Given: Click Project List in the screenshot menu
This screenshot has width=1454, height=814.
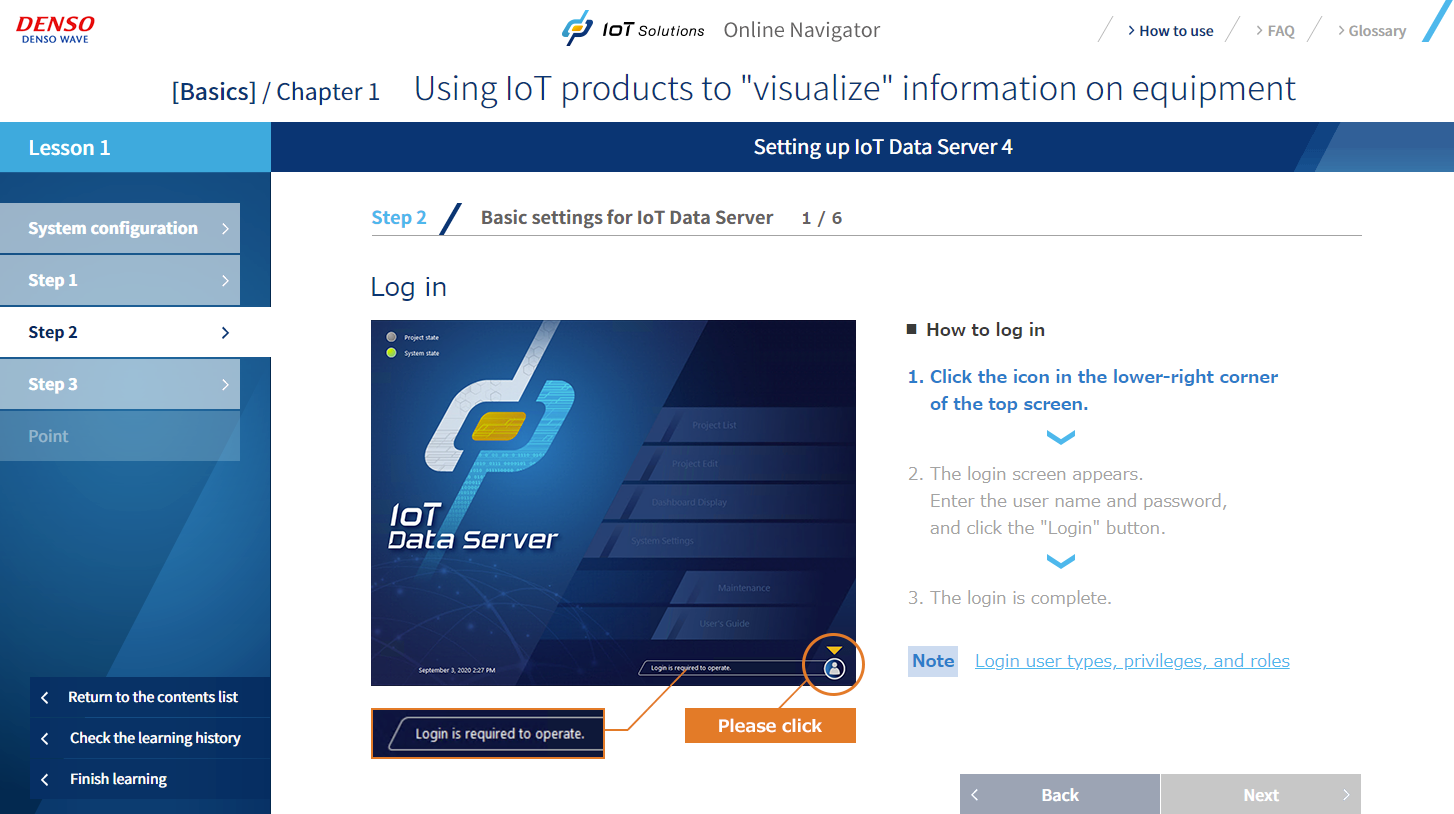Looking at the screenshot, I should 714,425.
